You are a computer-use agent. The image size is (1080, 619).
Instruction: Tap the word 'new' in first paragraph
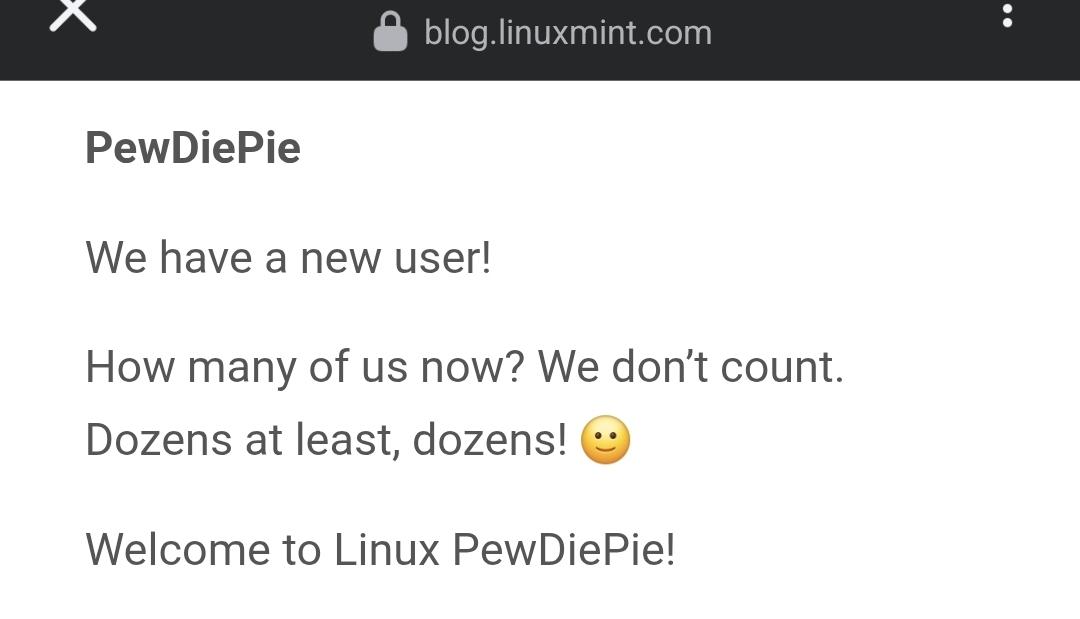click(x=340, y=260)
